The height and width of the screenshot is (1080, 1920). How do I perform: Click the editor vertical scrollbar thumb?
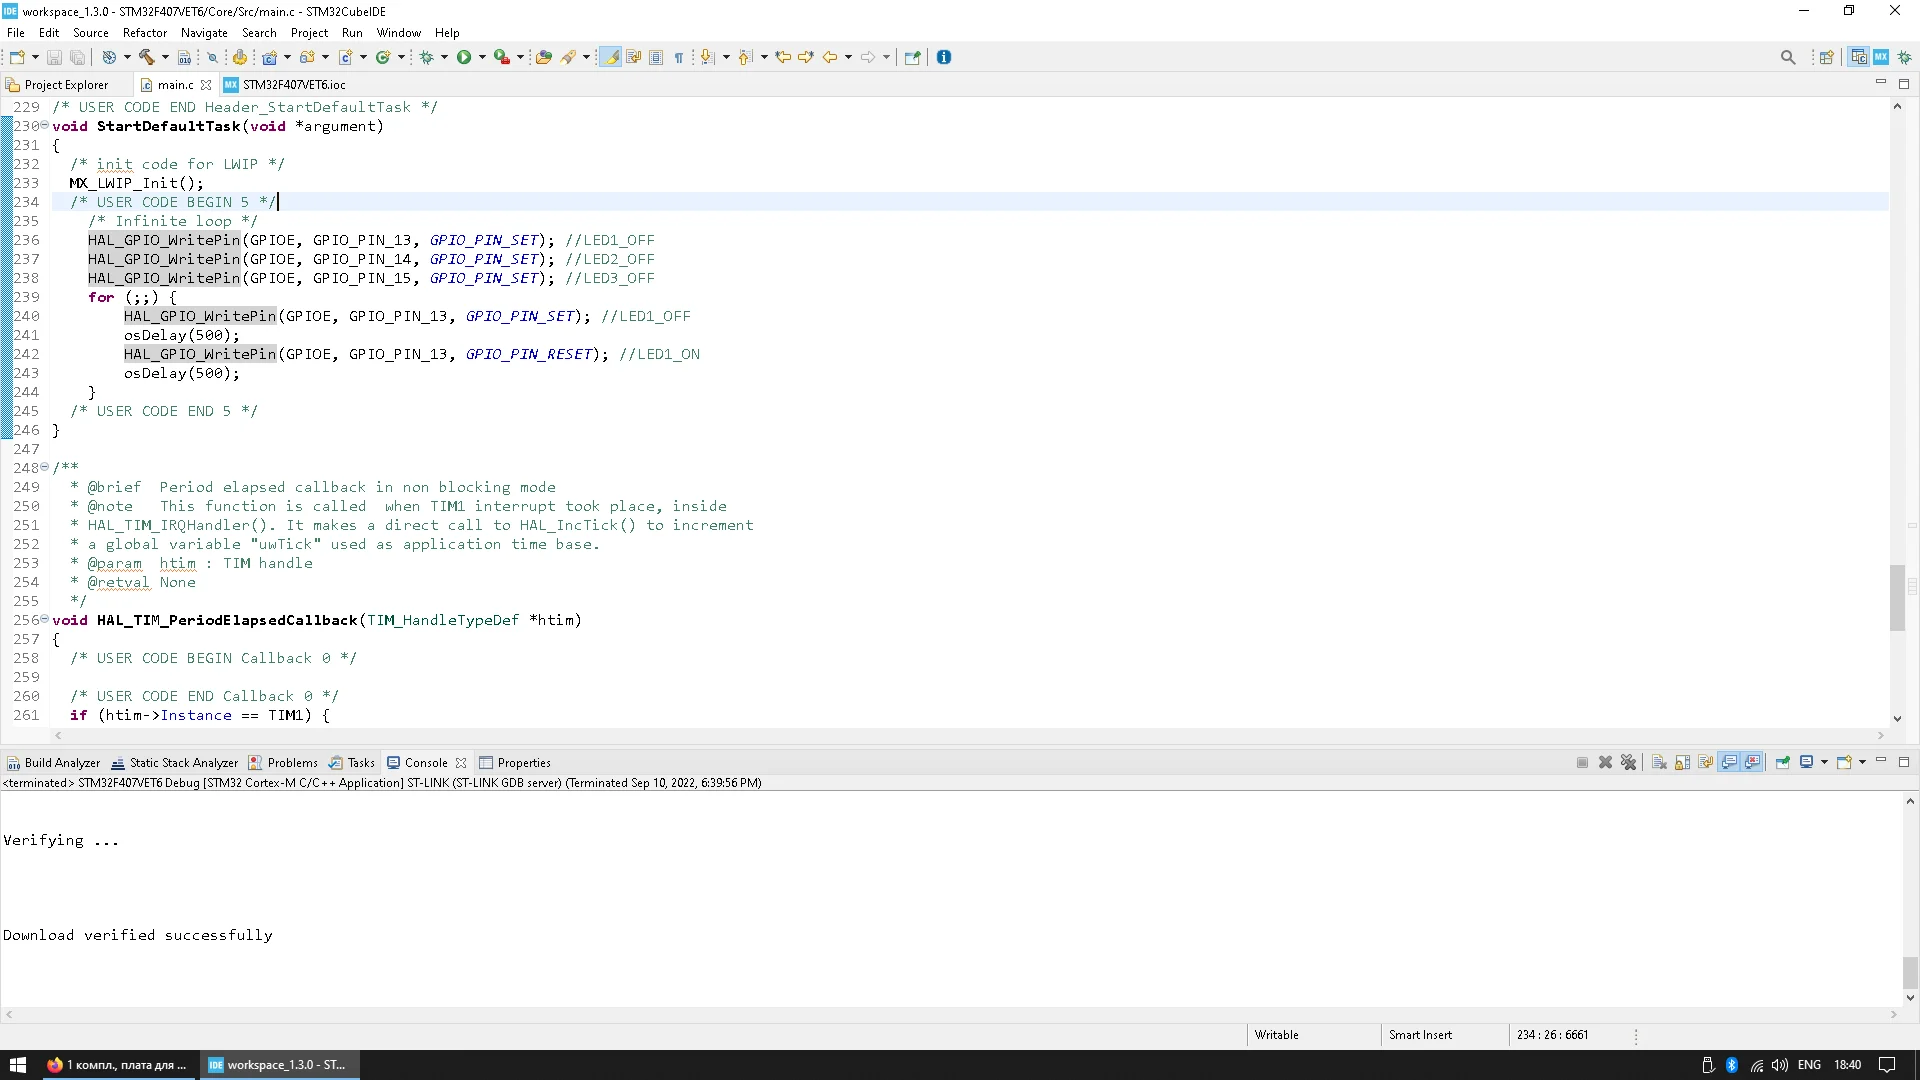click(x=1897, y=597)
